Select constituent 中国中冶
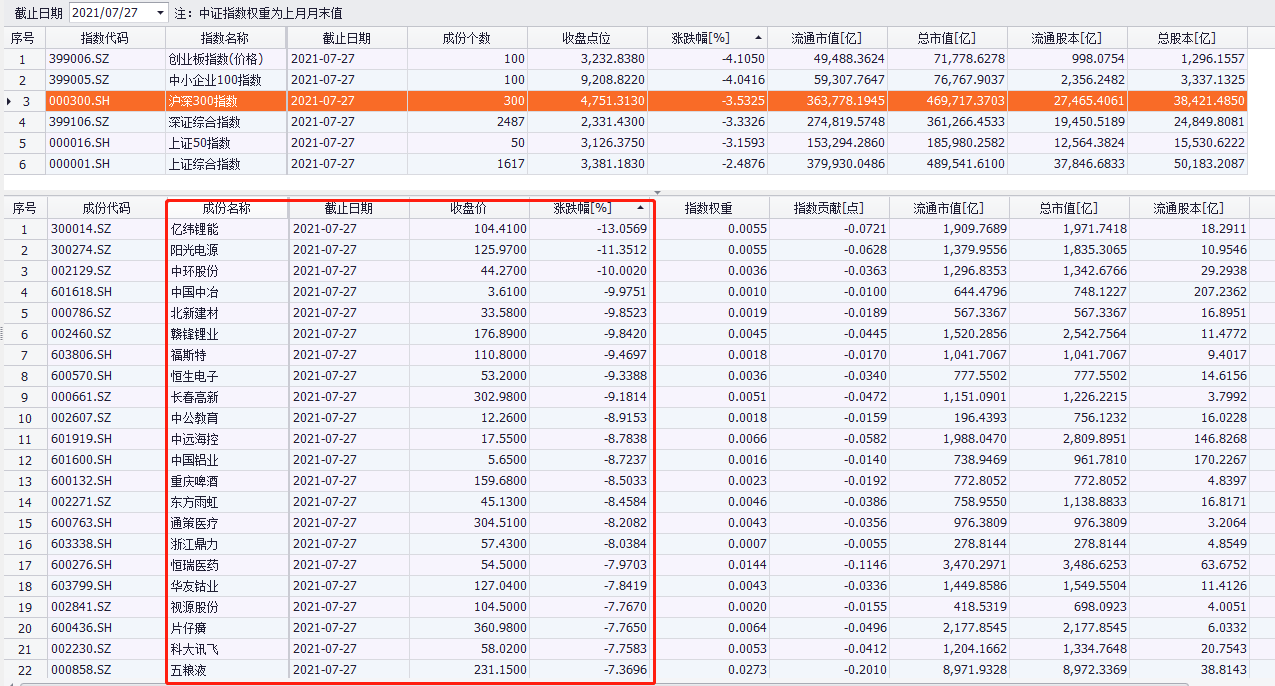The height and width of the screenshot is (686, 1275). point(194,292)
